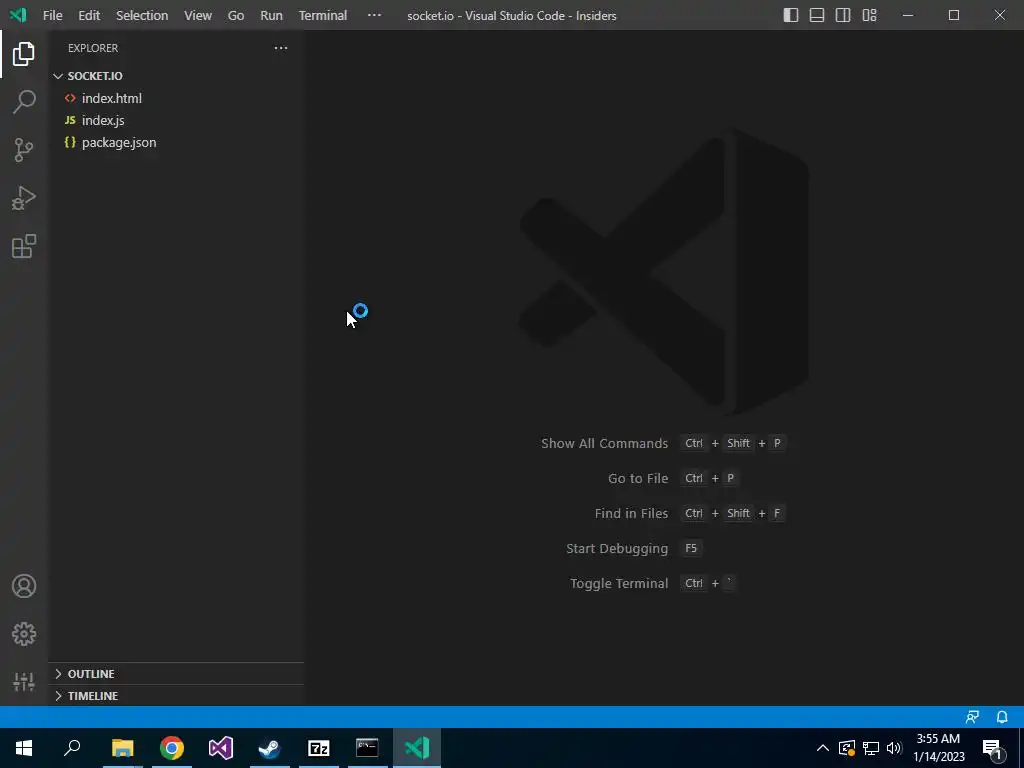Open 7-Zip from the taskbar
Viewport: 1024px width, 768px height.
click(319, 748)
